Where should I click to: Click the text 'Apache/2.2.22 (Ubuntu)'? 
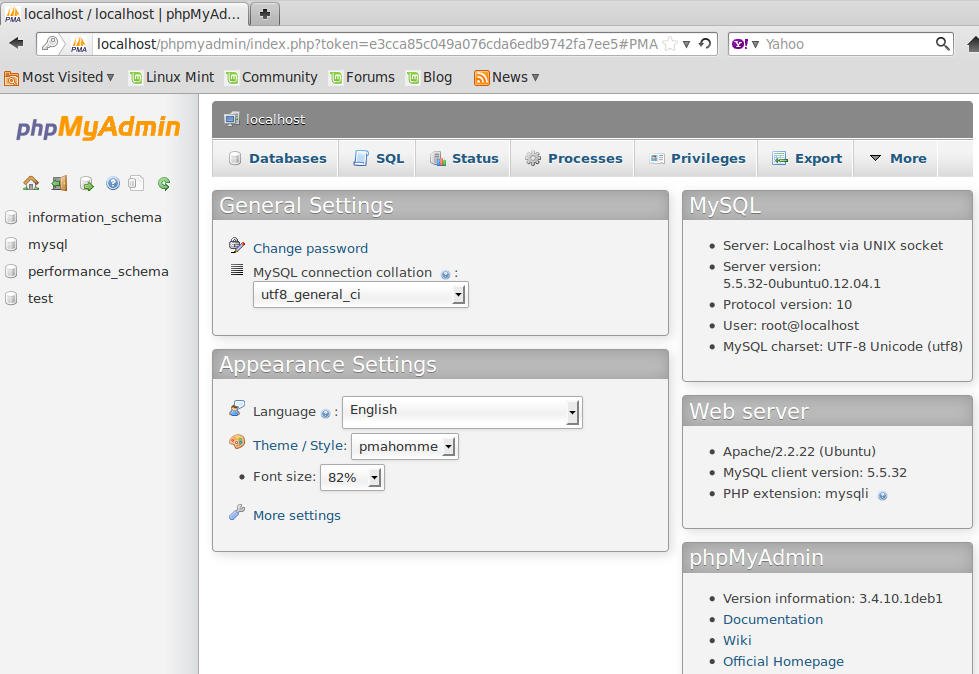click(x=799, y=451)
